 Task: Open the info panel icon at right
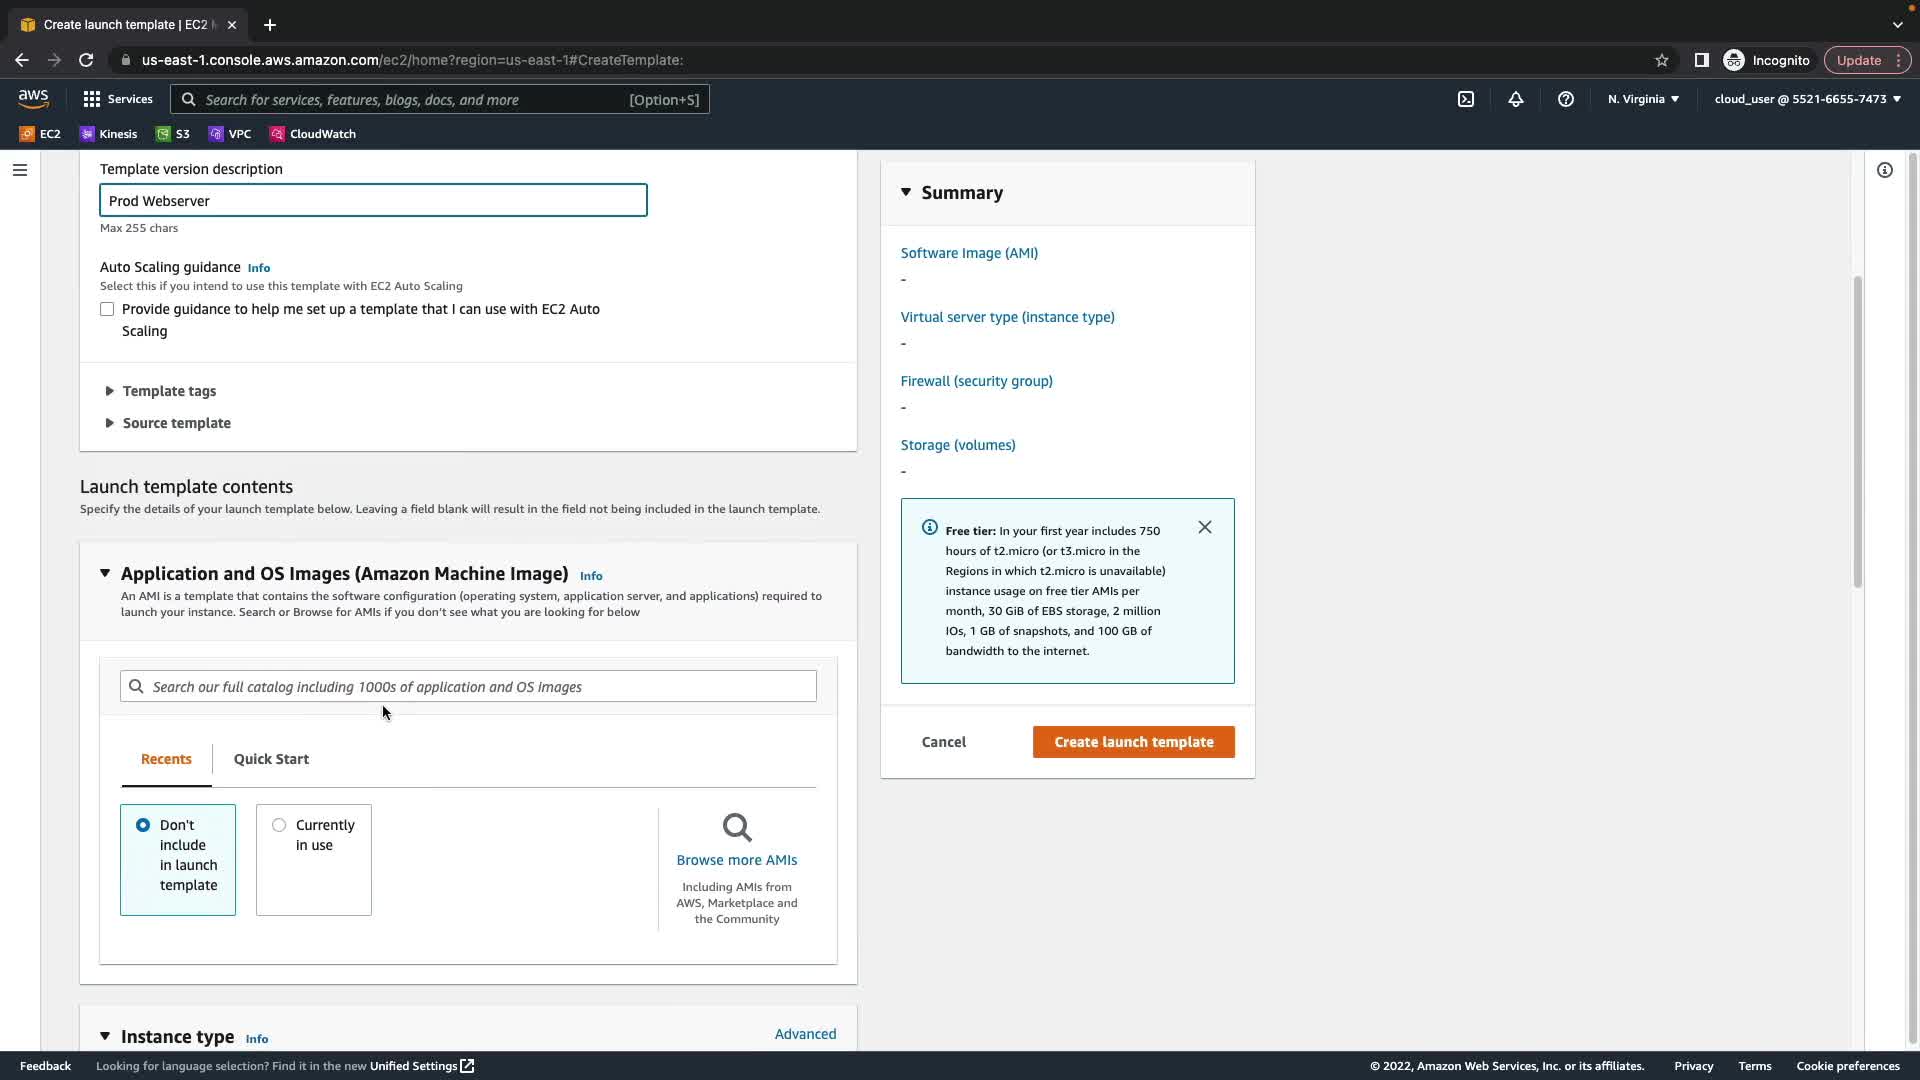[1885, 170]
